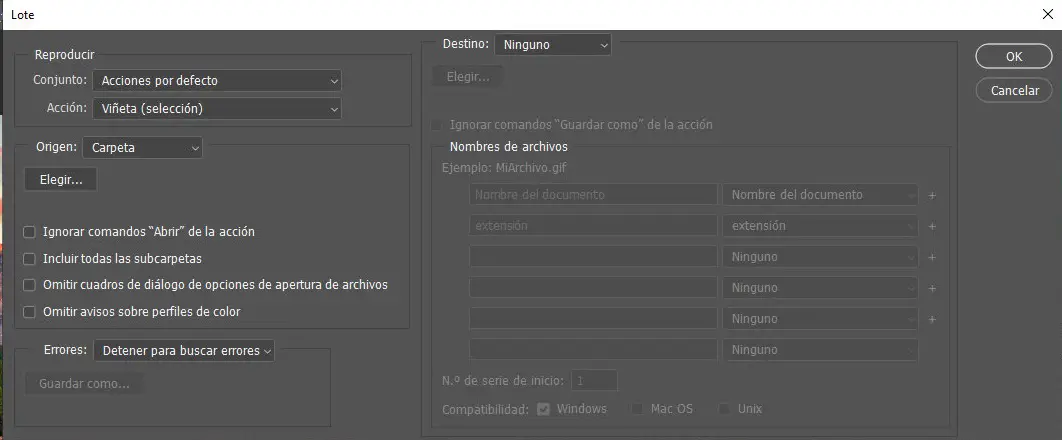Open the extensión dropdown
The height and width of the screenshot is (440, 1062).
820,226
